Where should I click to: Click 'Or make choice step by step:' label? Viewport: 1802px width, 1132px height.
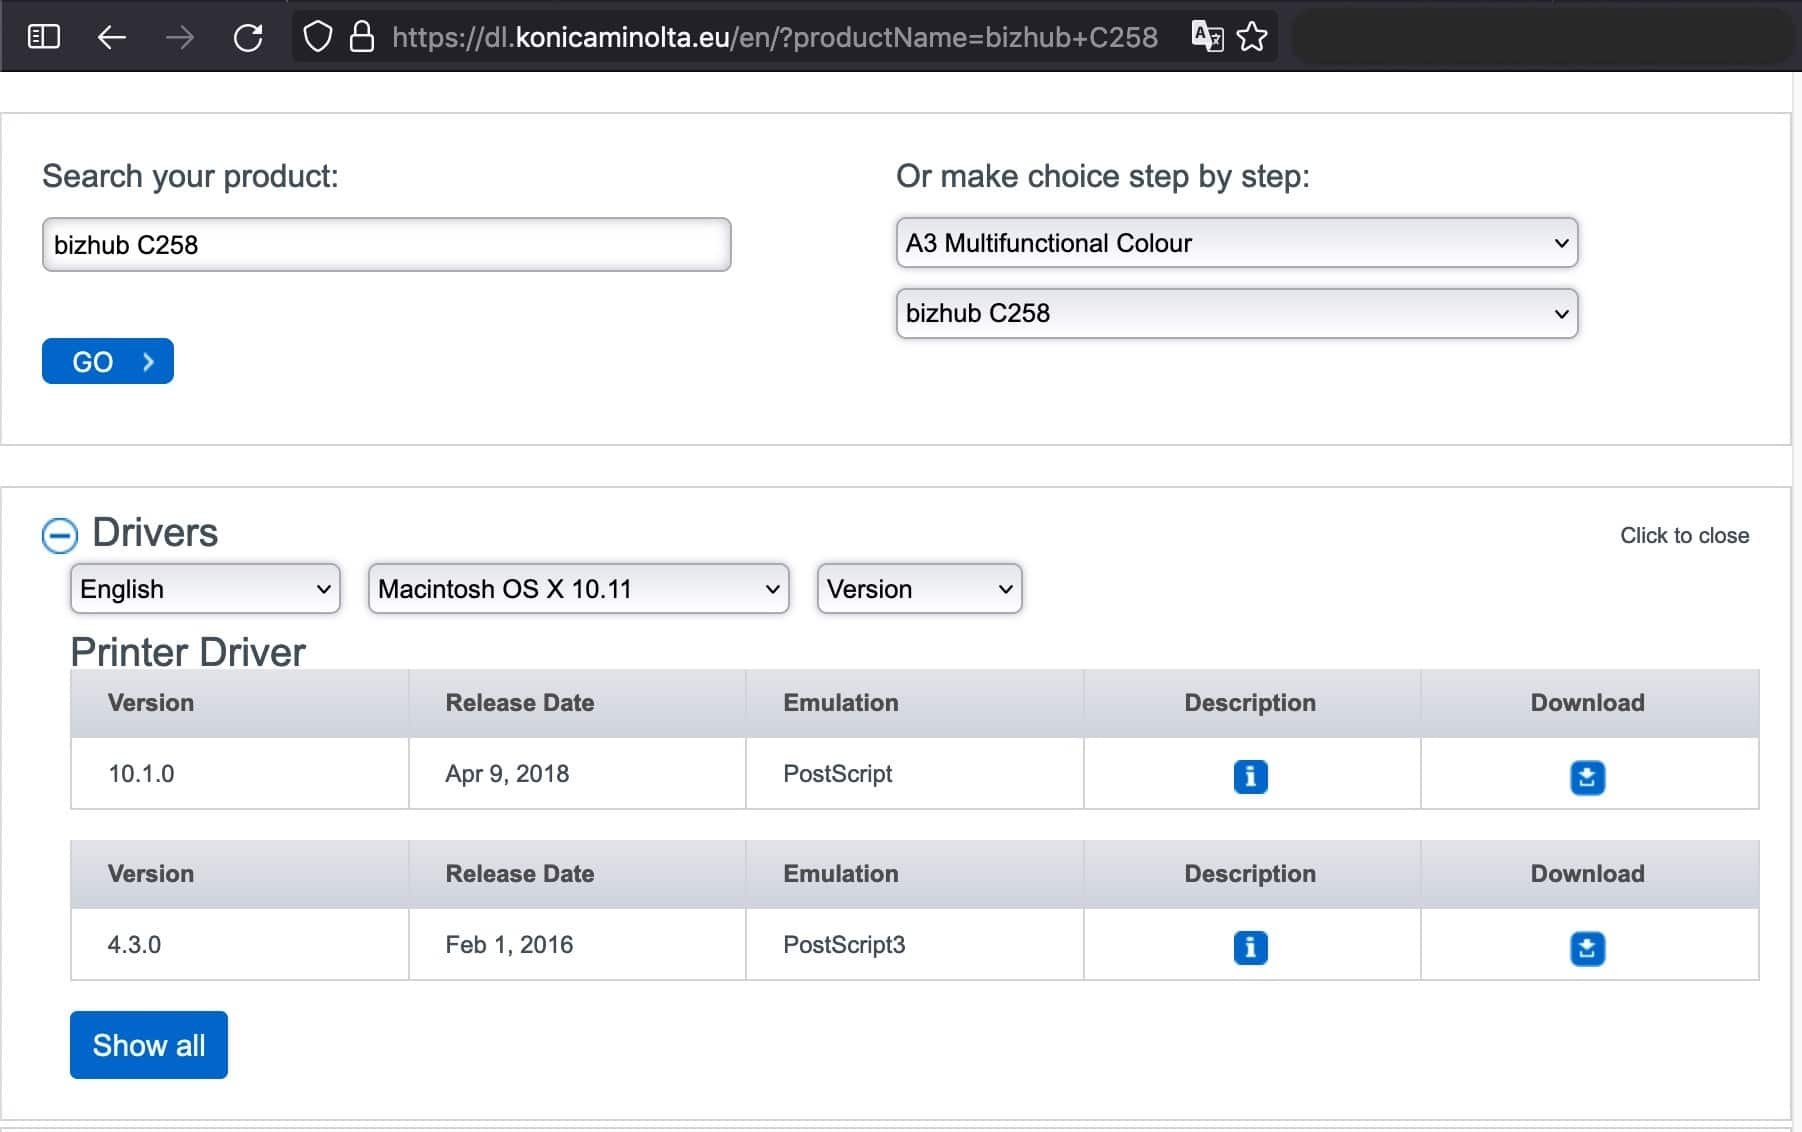point(1103,176)
